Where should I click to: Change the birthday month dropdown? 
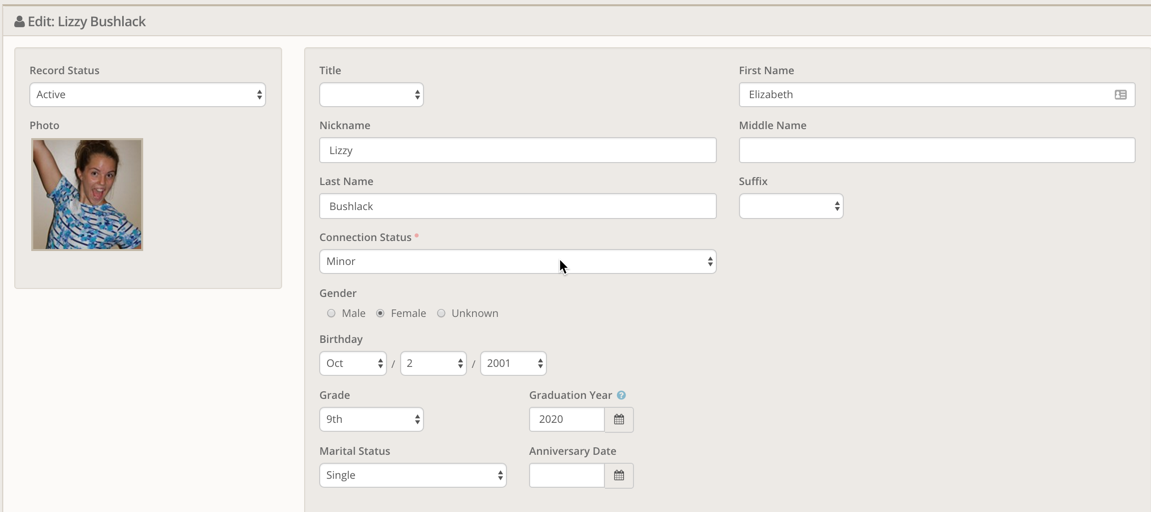tap(353, 364)
